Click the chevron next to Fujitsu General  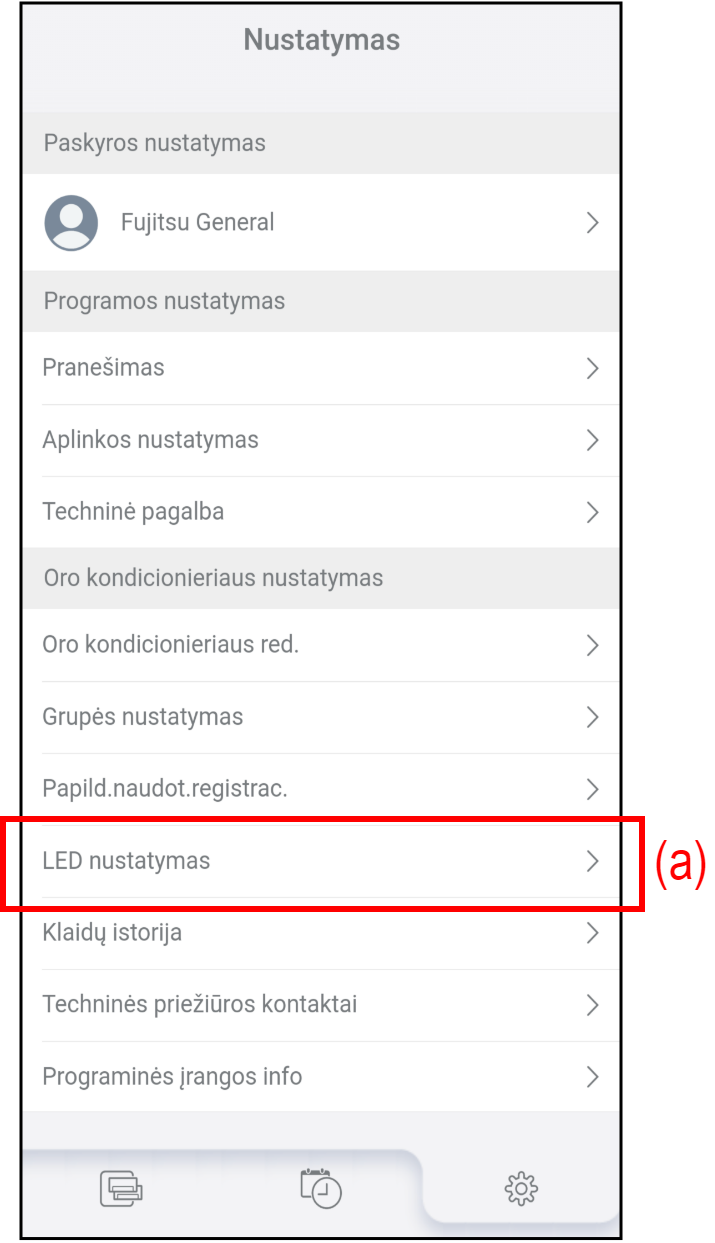(592, 222)
